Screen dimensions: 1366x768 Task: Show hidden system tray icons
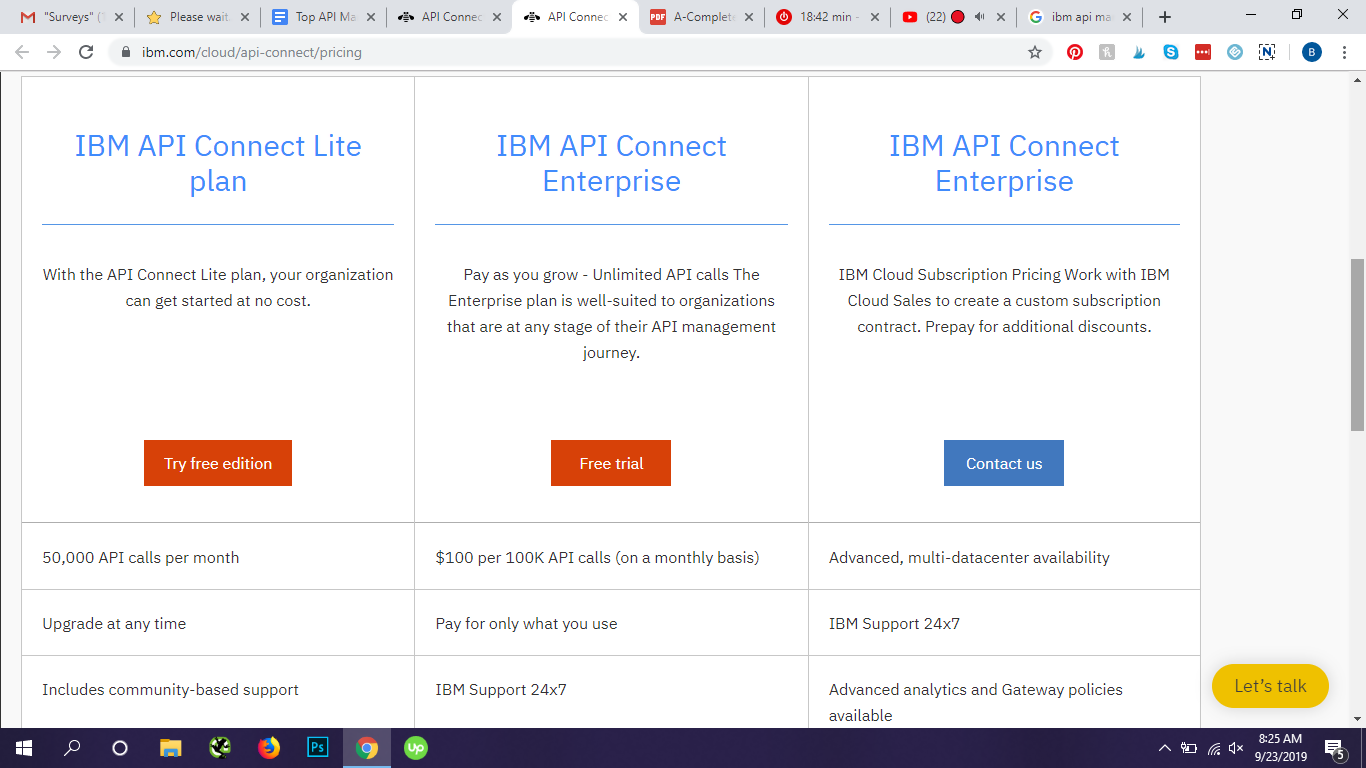(1164, 748)
